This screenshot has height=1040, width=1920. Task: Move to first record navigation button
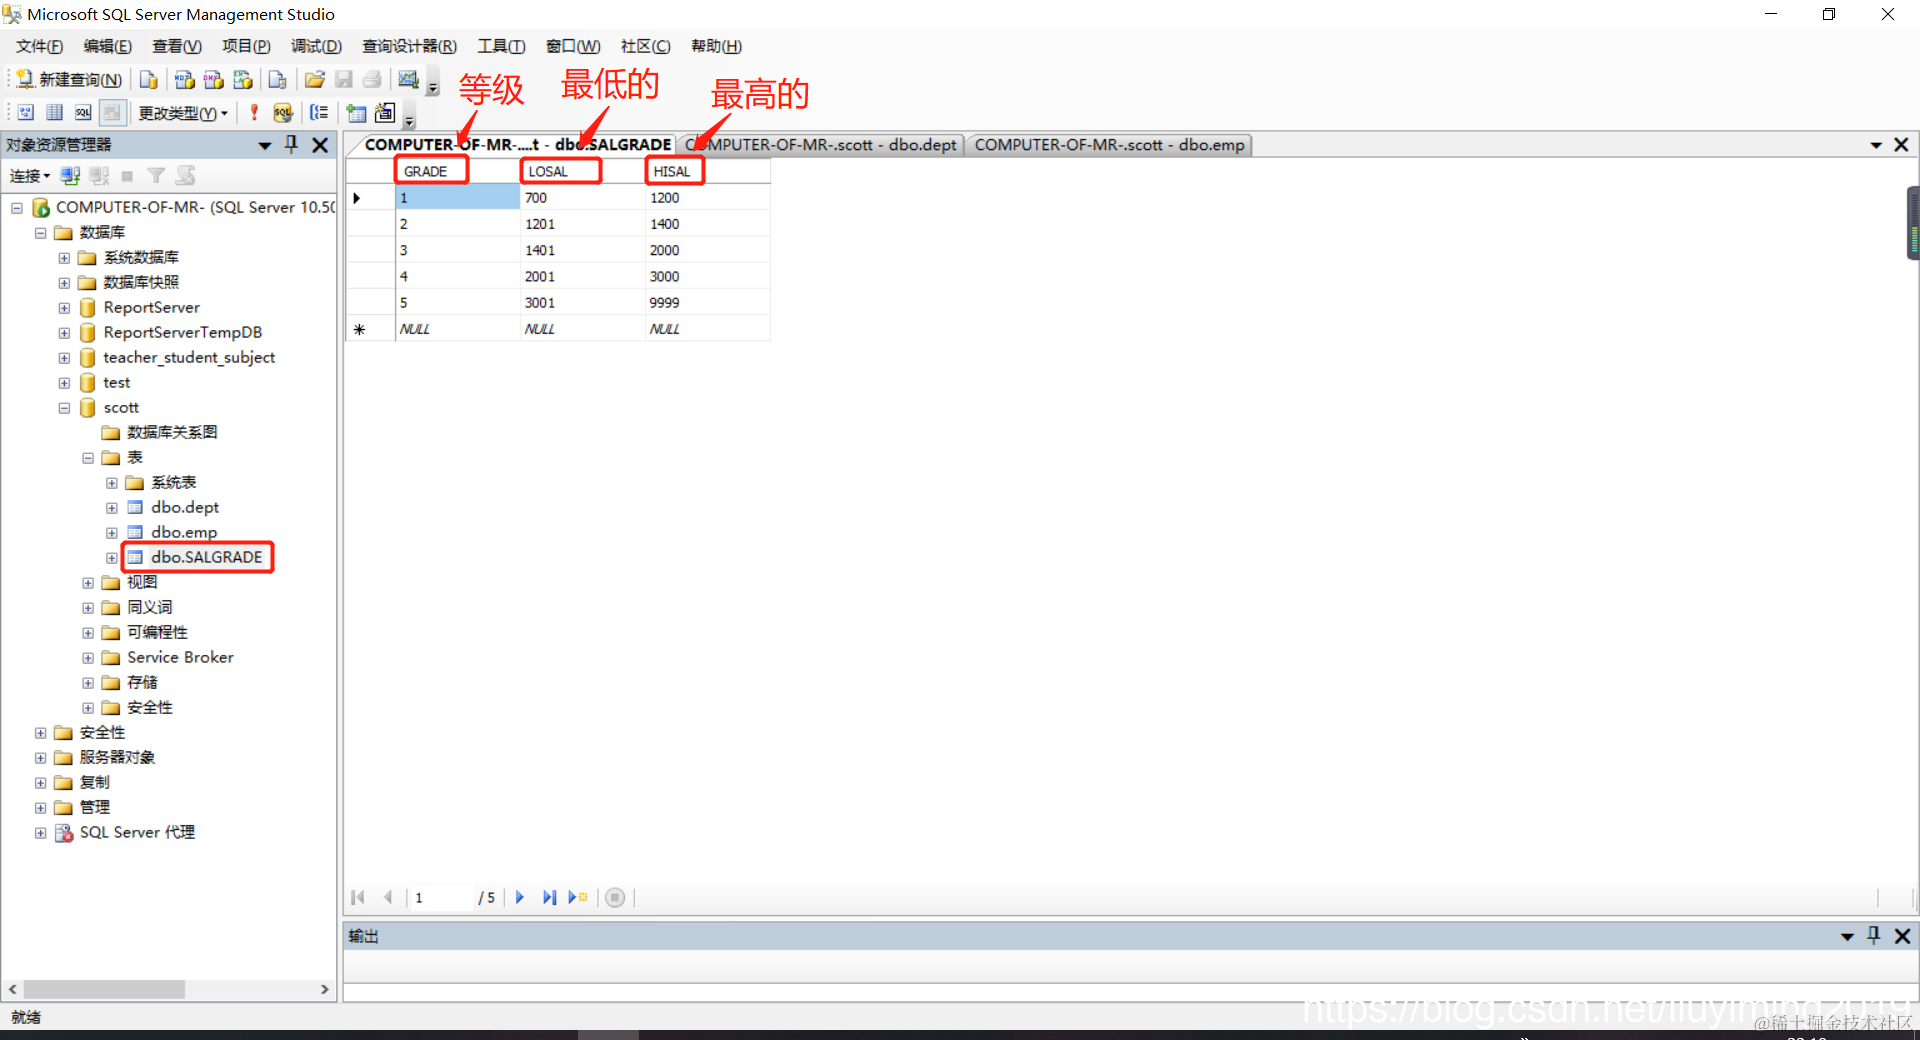click(358, 897)
